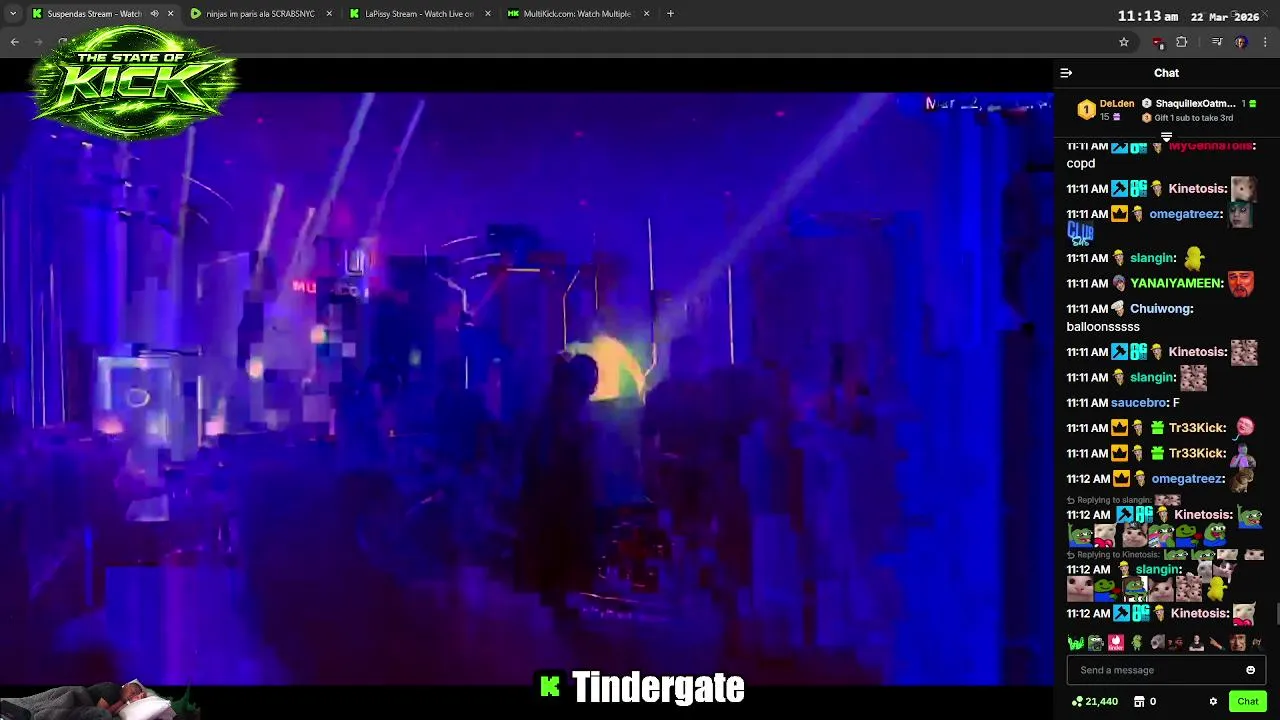Mute the Suspendas Stream tab audio icon
The width and height of the screenshot is (1280, 720).
click(154, 14)
